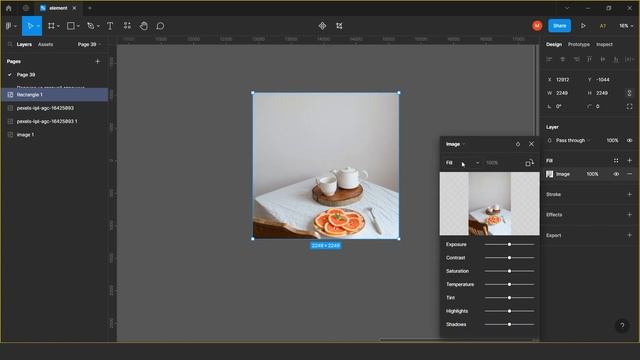Click align vertical centers icon
The image size is (640, 360).
(x=603, y=60)
